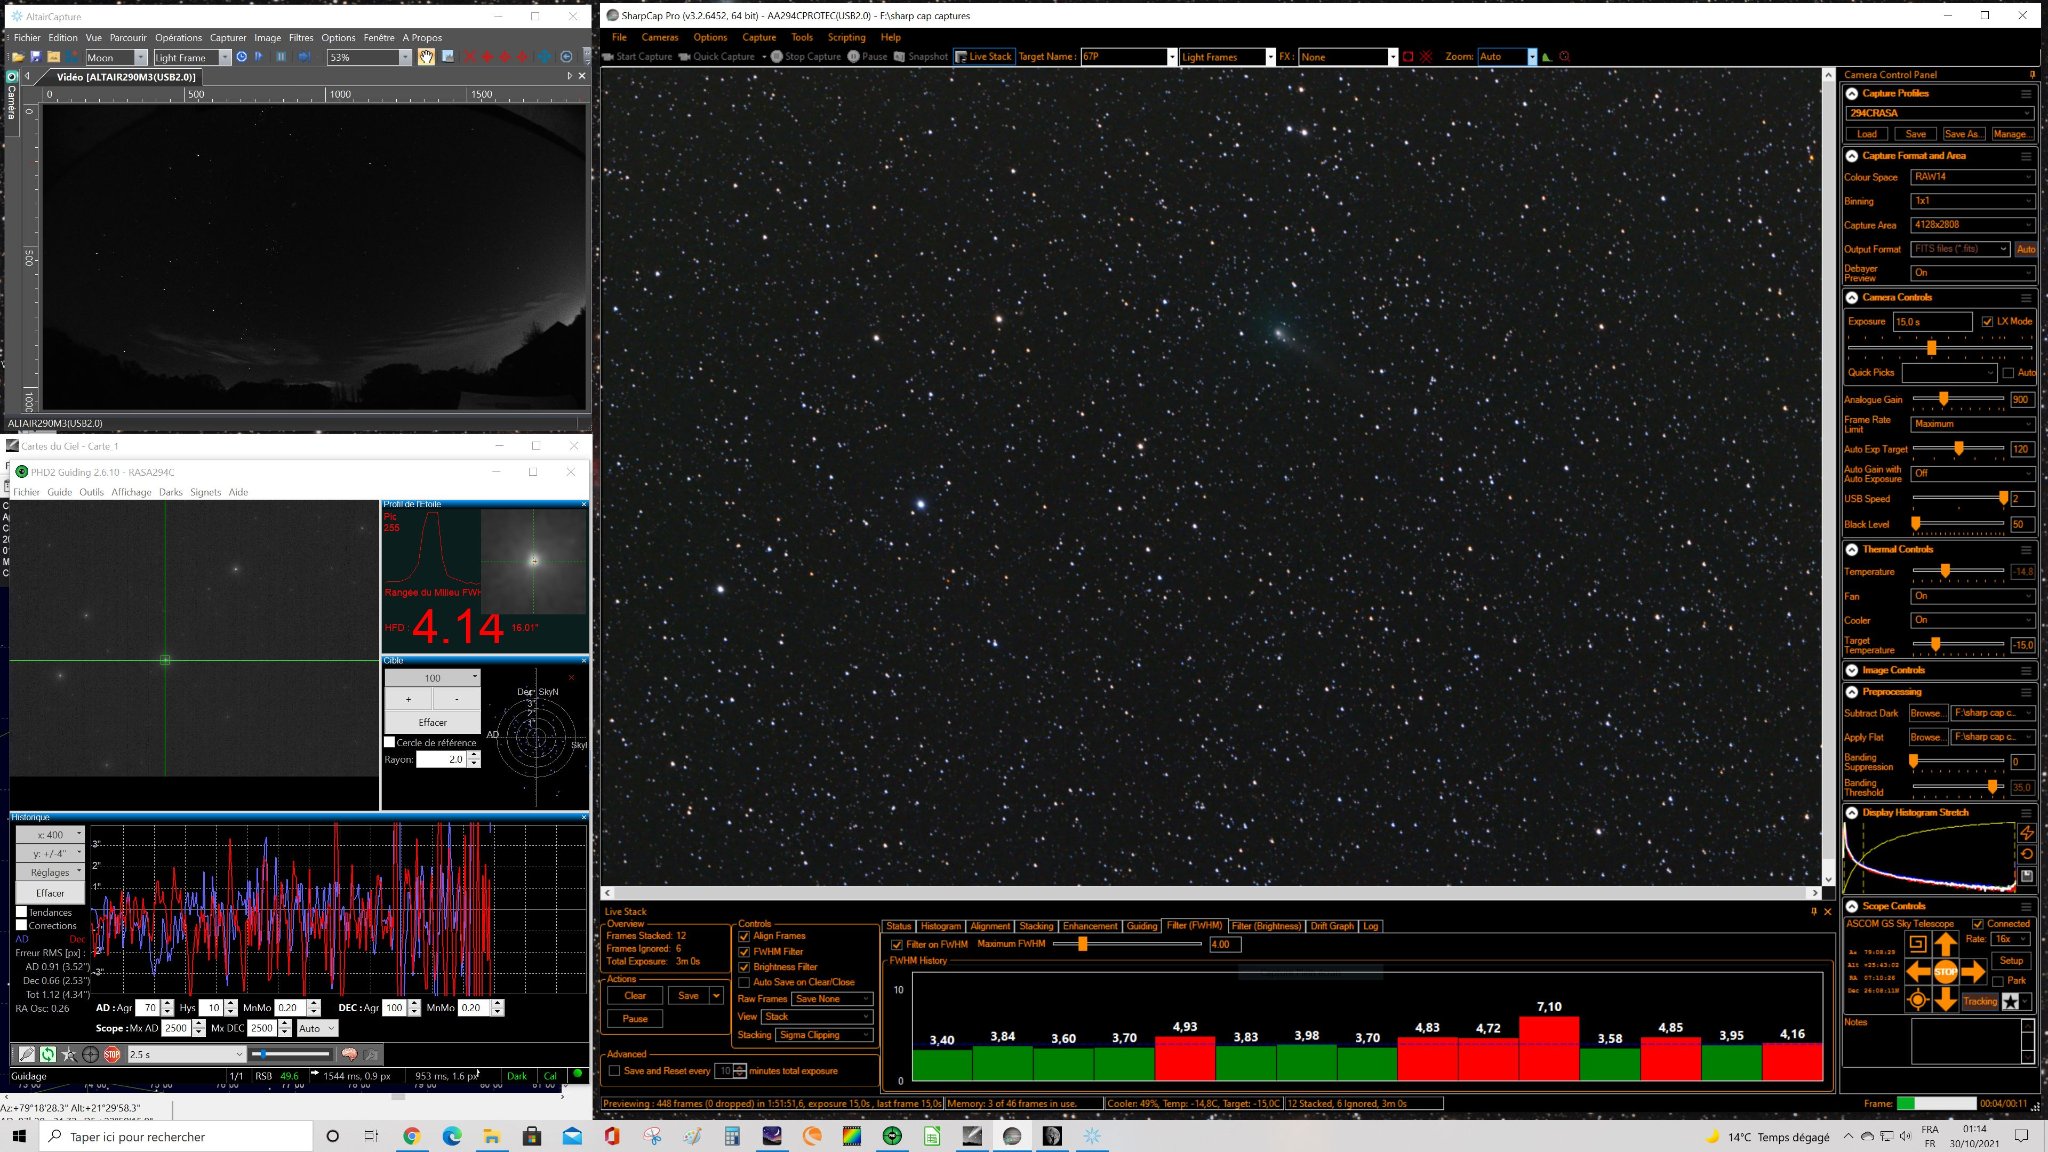Click the Pause button in Live Stack Actions
Viewport: 2048px width, 1152px height.
click(635, 1019)
